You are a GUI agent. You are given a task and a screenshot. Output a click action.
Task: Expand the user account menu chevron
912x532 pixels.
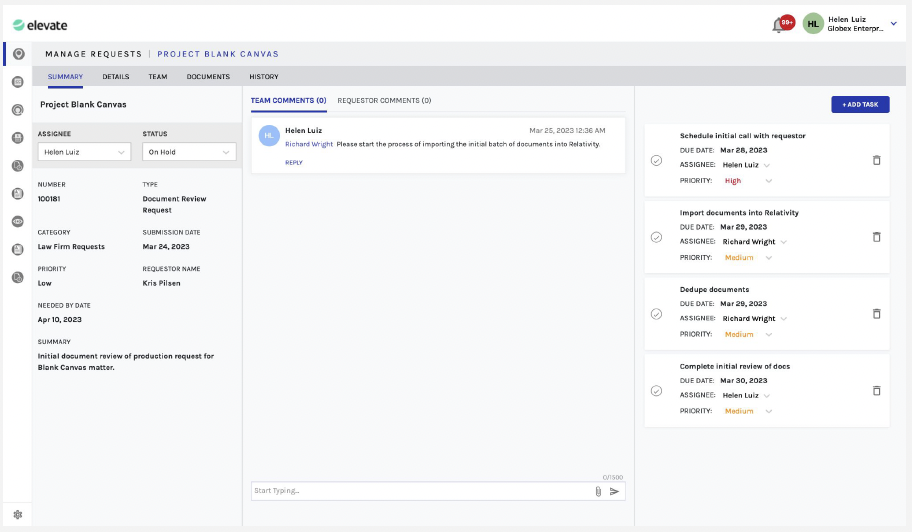893,24
